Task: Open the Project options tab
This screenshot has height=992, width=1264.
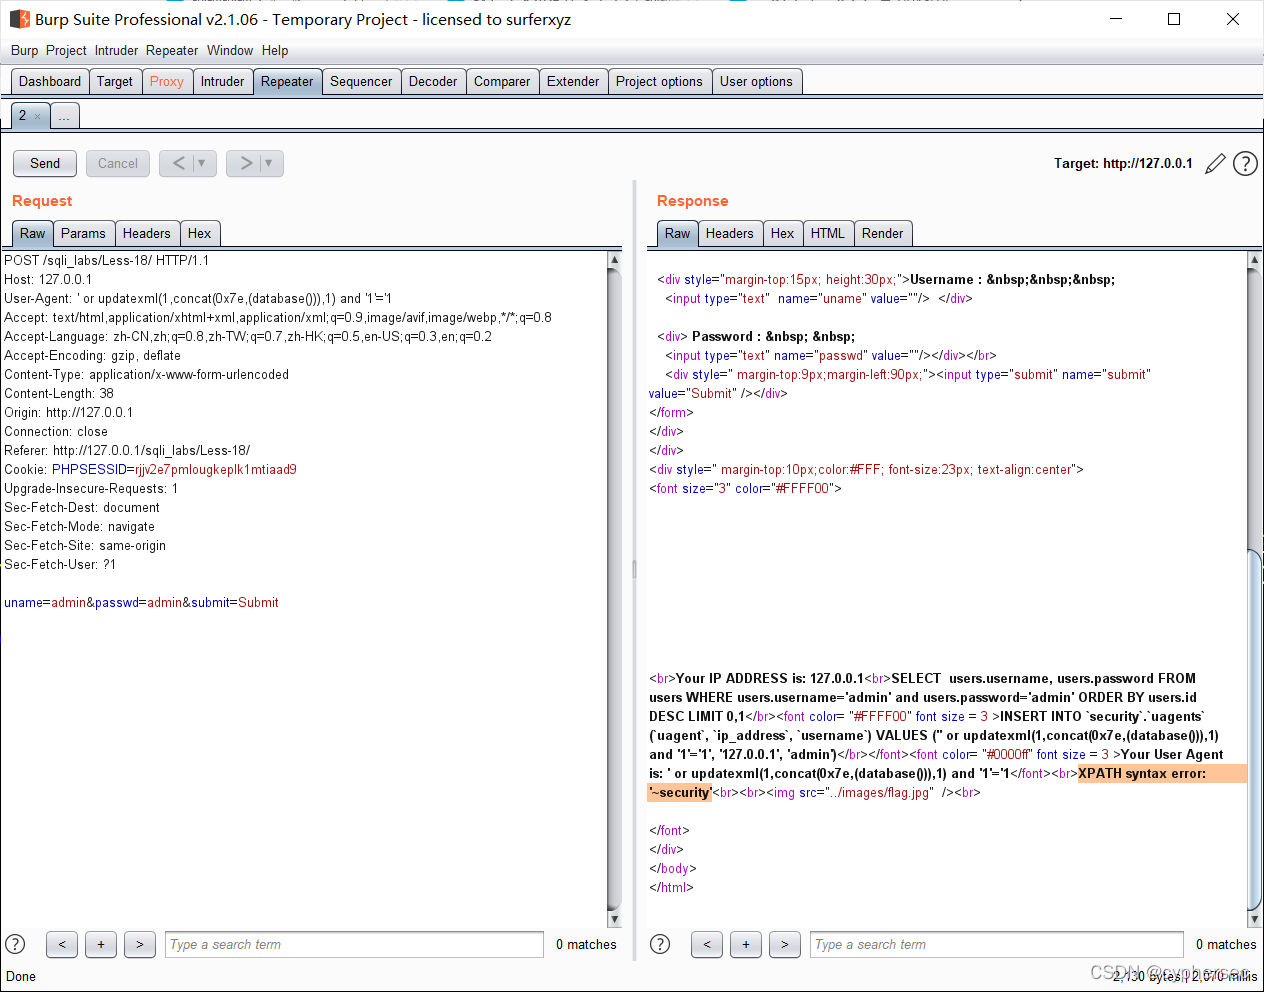Action: click(659, 82)
